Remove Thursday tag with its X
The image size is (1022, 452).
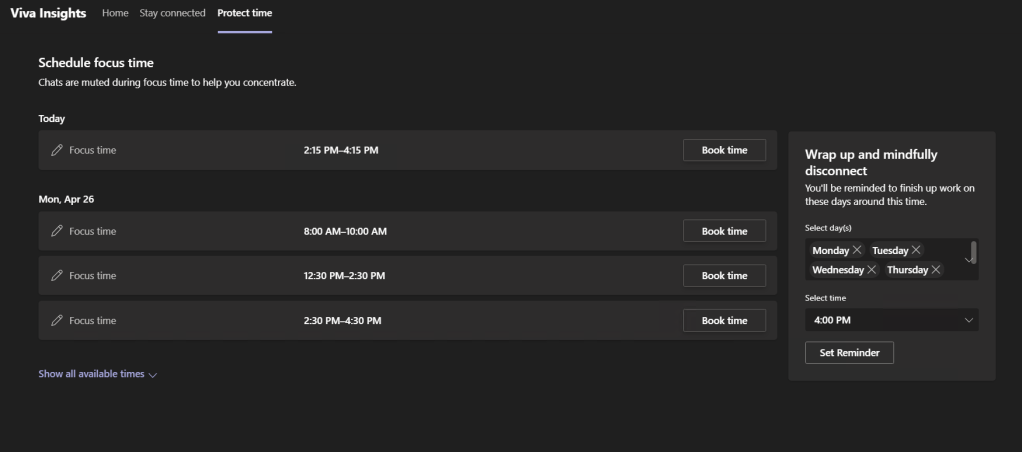(x=936, y=270)
